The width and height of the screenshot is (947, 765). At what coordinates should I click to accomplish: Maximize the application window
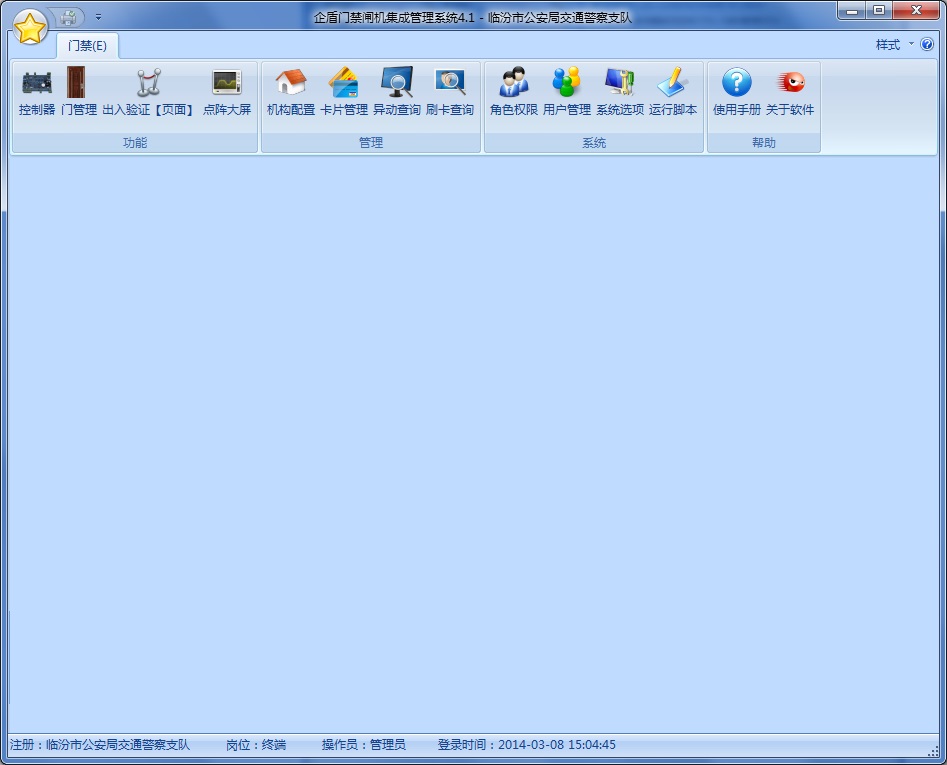[879, 11]
